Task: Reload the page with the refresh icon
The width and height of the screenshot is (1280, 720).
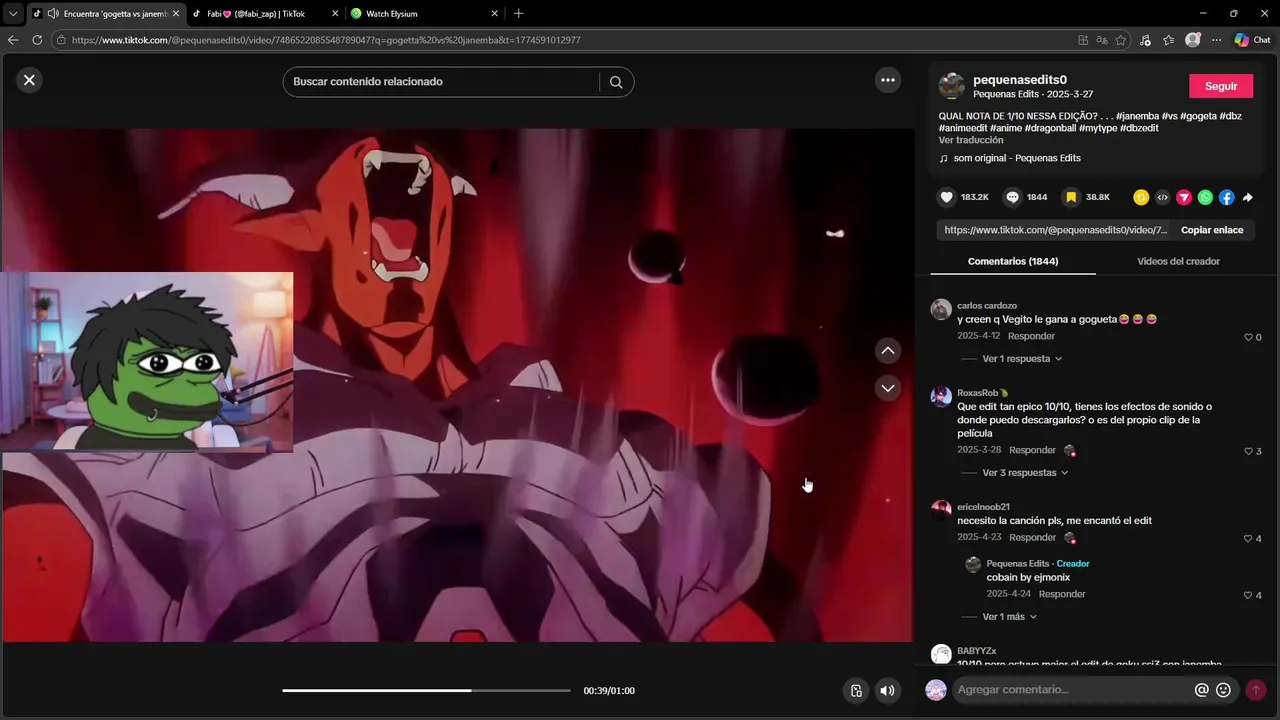Action: [x=37, y=40]
